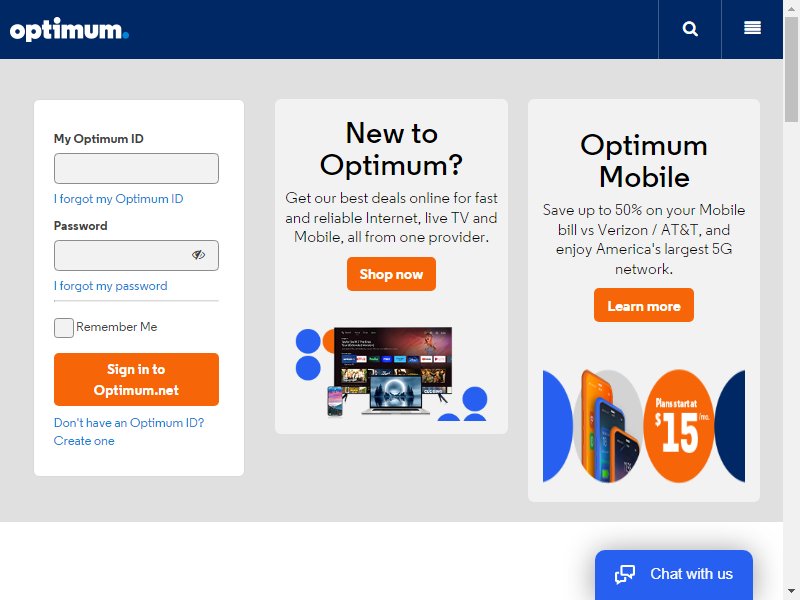Click the Learn more button
Screen dimensions: 800x600
pos(643,305)
